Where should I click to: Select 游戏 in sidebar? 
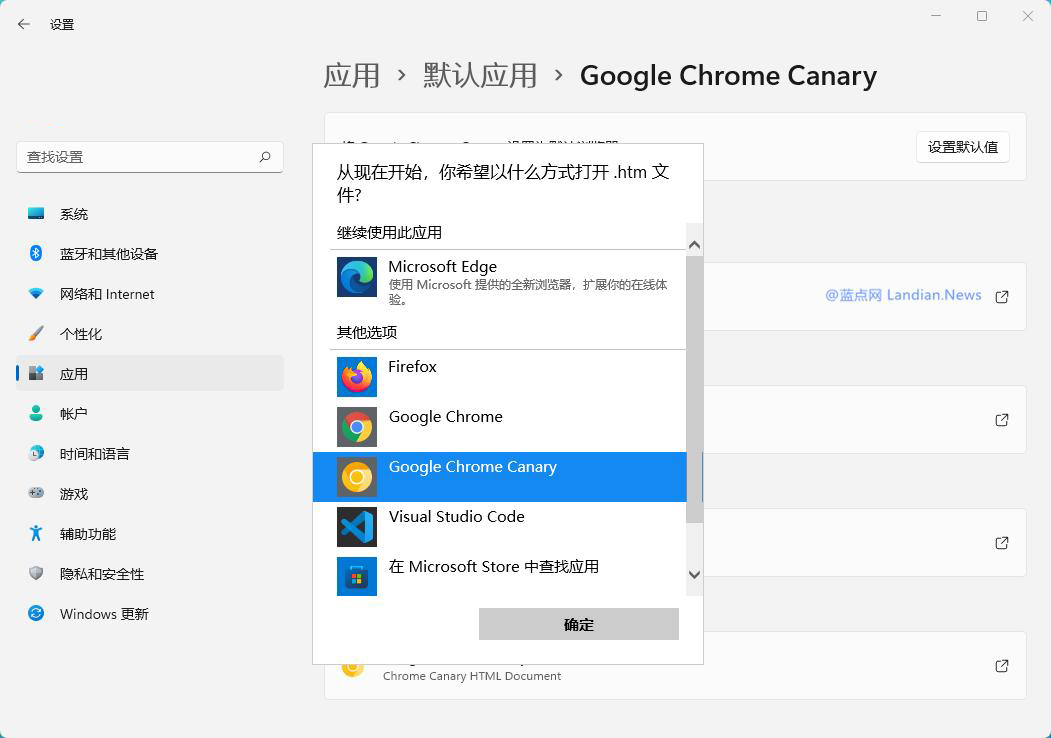(x=150, y=493)
